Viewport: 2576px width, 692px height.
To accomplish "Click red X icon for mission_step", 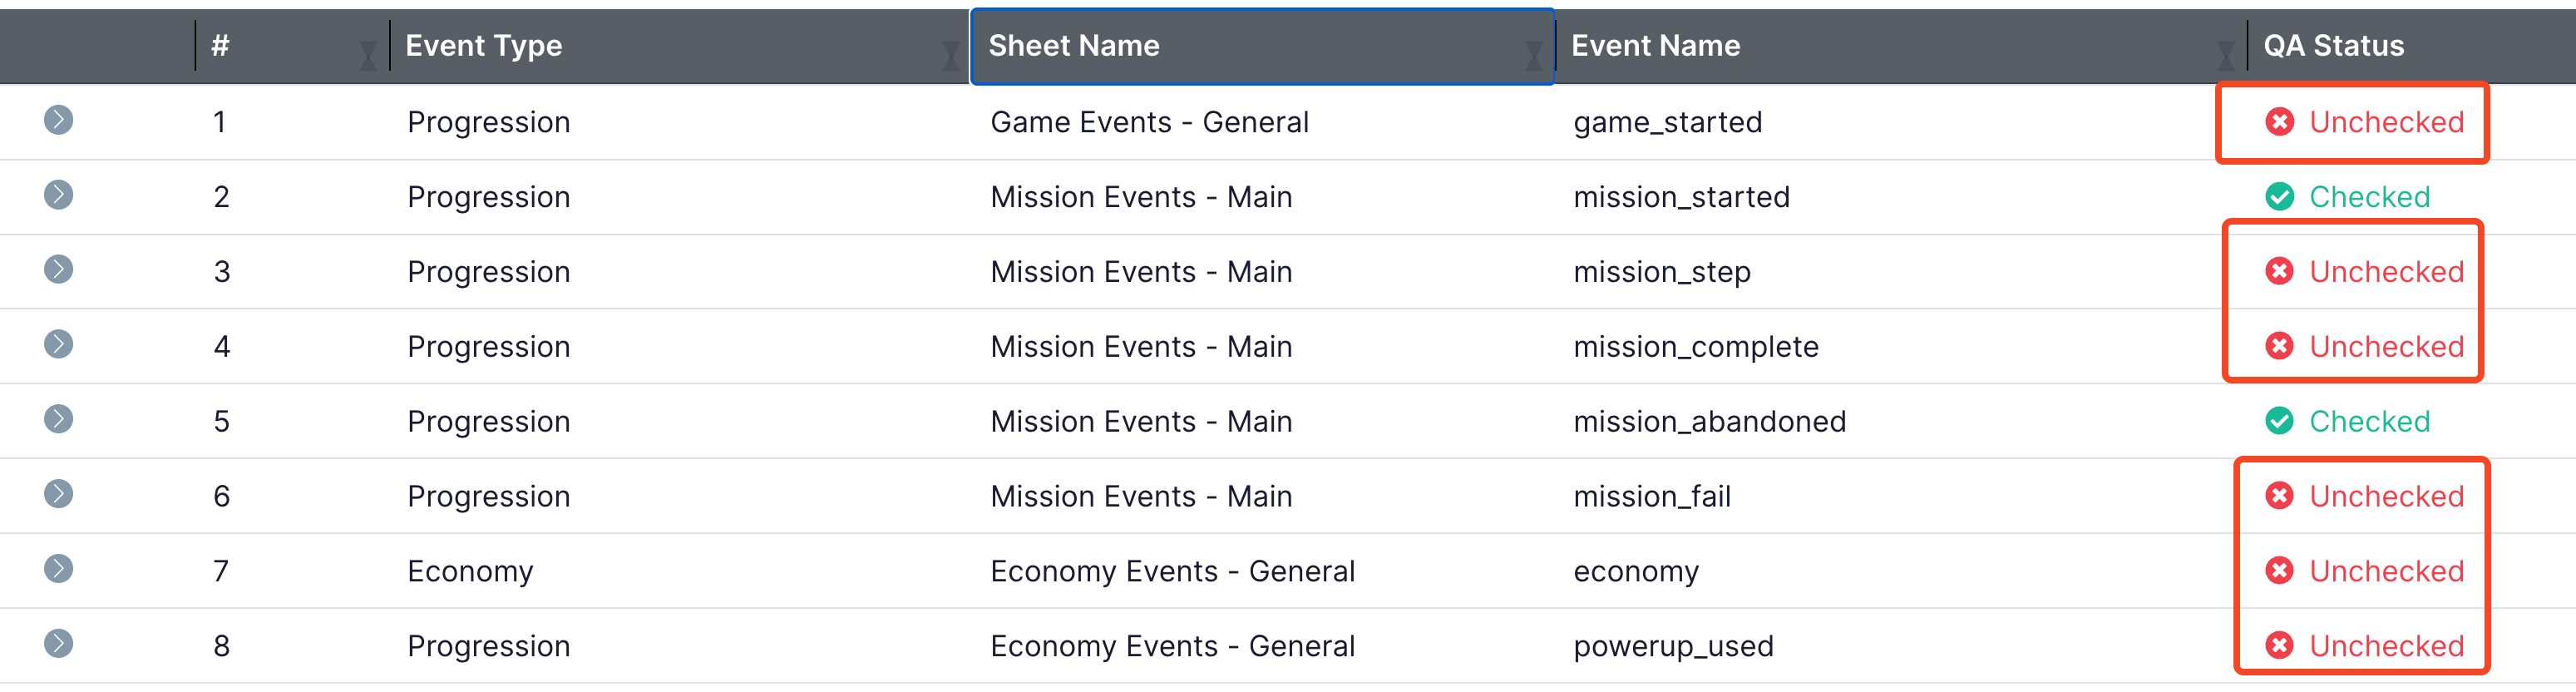I will point(2279,271).
